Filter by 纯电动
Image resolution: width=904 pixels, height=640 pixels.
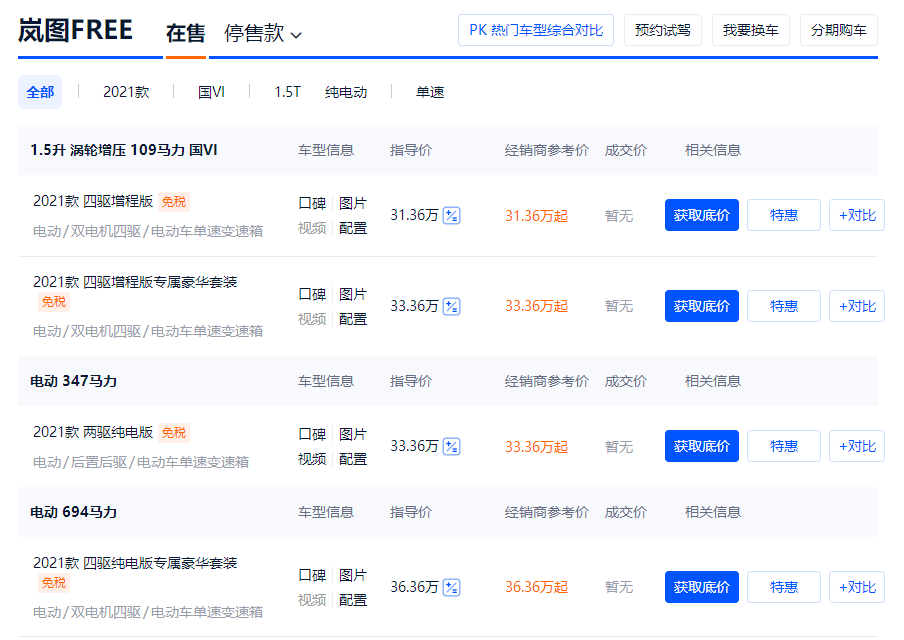pyautogui.click(x=345, y=92)
